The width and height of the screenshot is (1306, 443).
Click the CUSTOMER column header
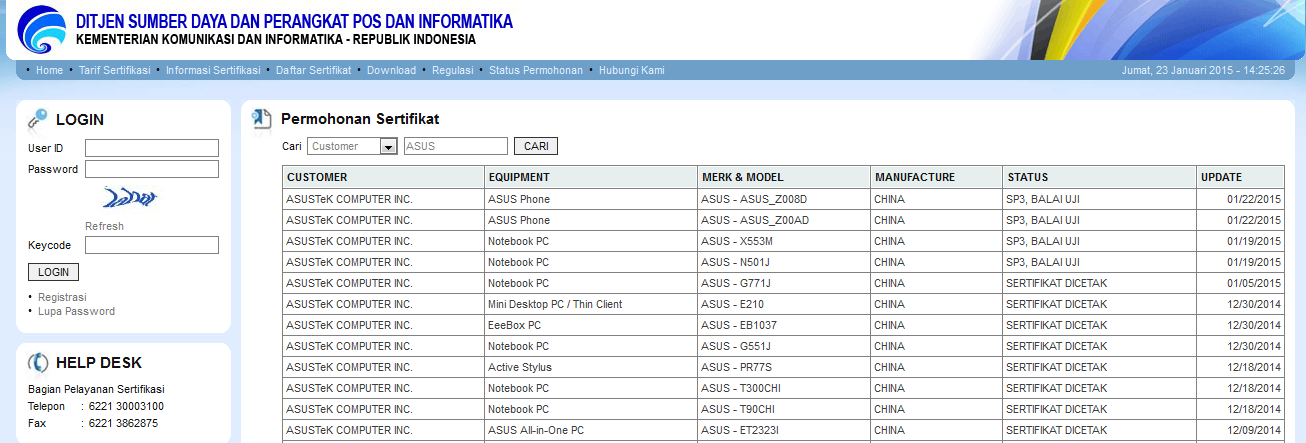tap(384, 177)
